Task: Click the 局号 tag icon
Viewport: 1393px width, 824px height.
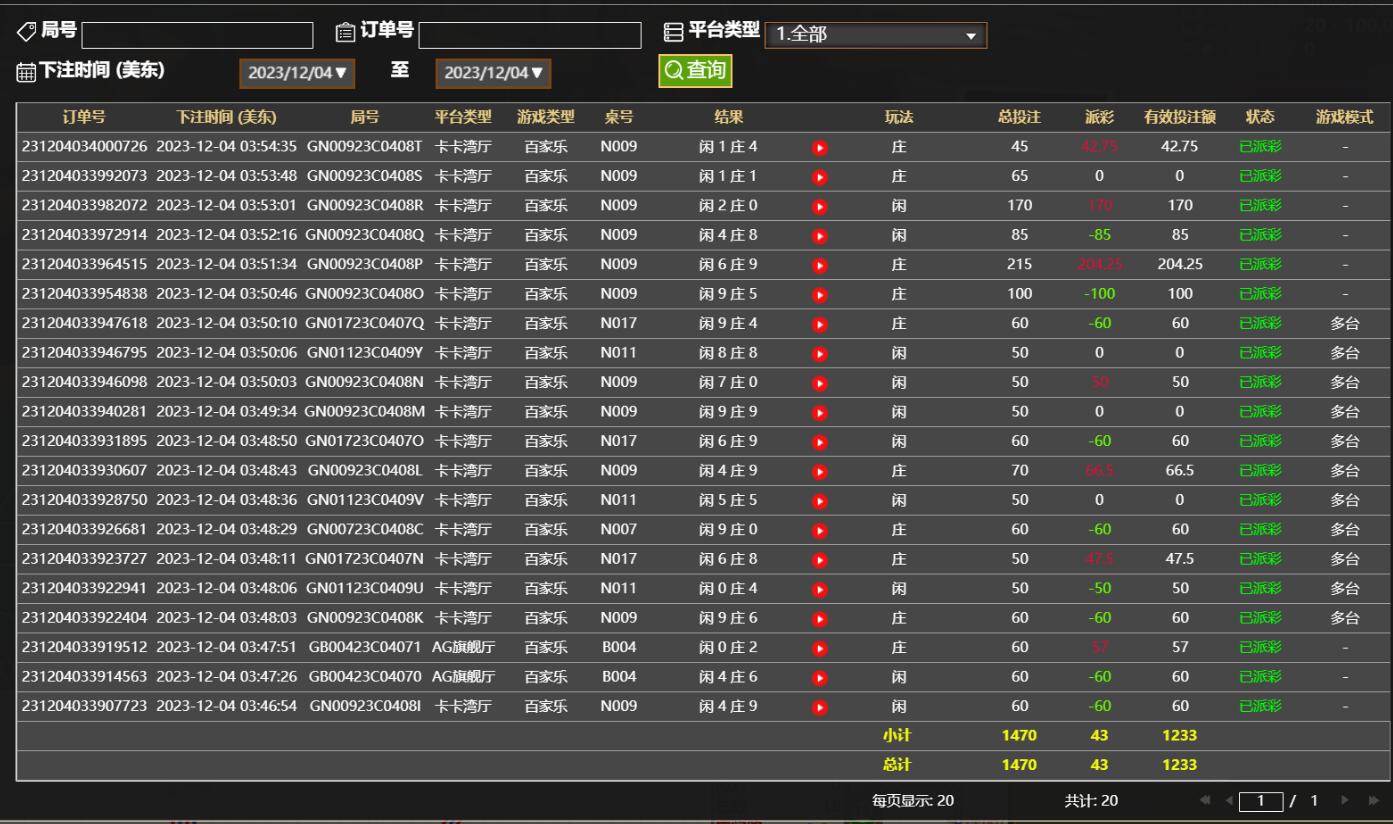Action: [x=26, y=32]
